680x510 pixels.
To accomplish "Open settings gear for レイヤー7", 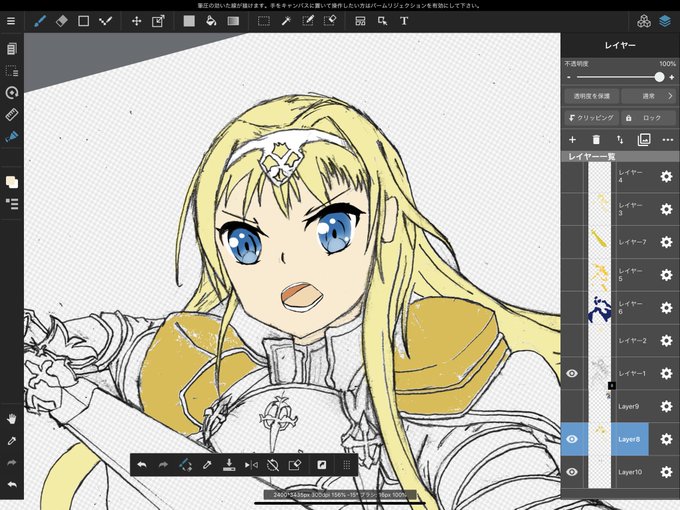I will [666, 242].
